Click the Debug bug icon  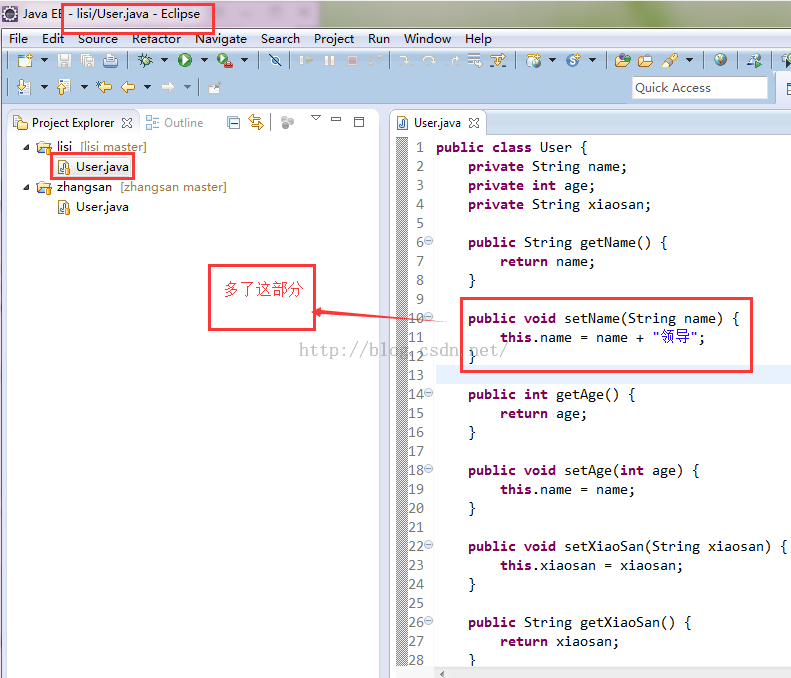(x=145, y=61)
